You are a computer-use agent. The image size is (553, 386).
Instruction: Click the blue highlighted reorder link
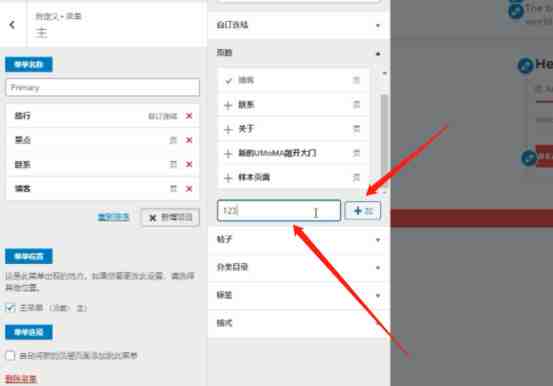click(x=113, y=217)
